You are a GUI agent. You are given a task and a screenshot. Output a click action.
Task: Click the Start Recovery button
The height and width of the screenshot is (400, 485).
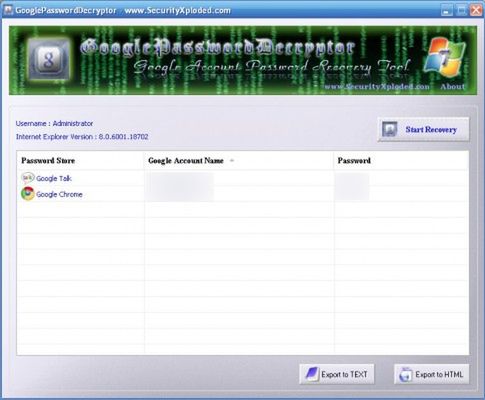(x=423, y=130)
